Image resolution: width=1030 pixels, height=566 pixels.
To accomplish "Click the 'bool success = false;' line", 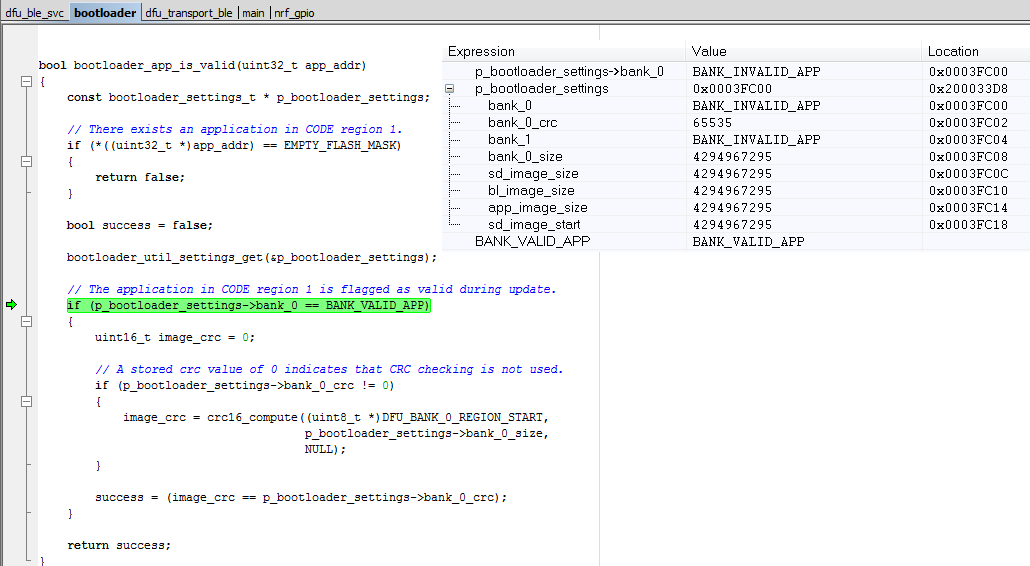I will click(x=140, y=225).
